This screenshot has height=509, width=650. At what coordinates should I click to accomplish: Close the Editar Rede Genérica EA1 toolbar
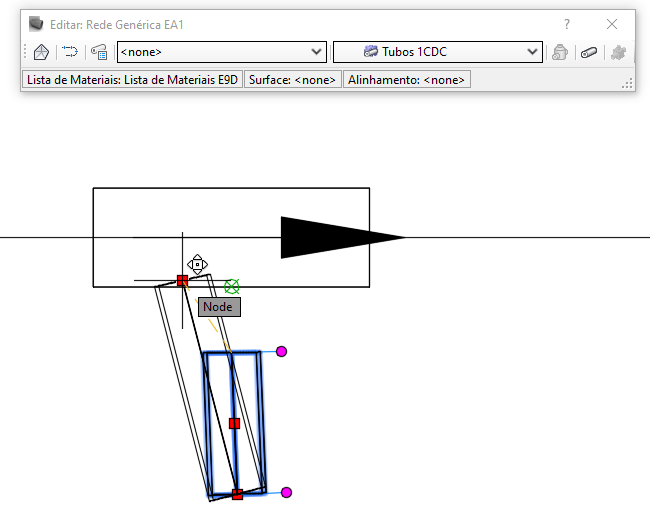[x=612, y=24]
